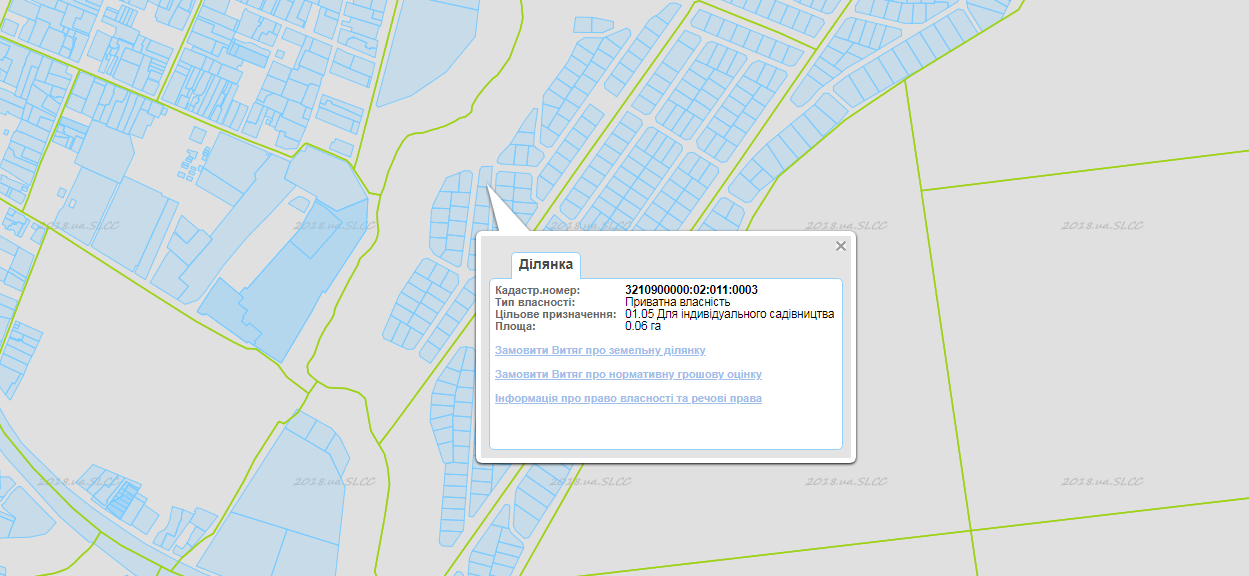The width and height of the screenshot is (1249, 576).
Task: Click cadastral number 3210900000:02:011:0003
Action: click(691, 290)
